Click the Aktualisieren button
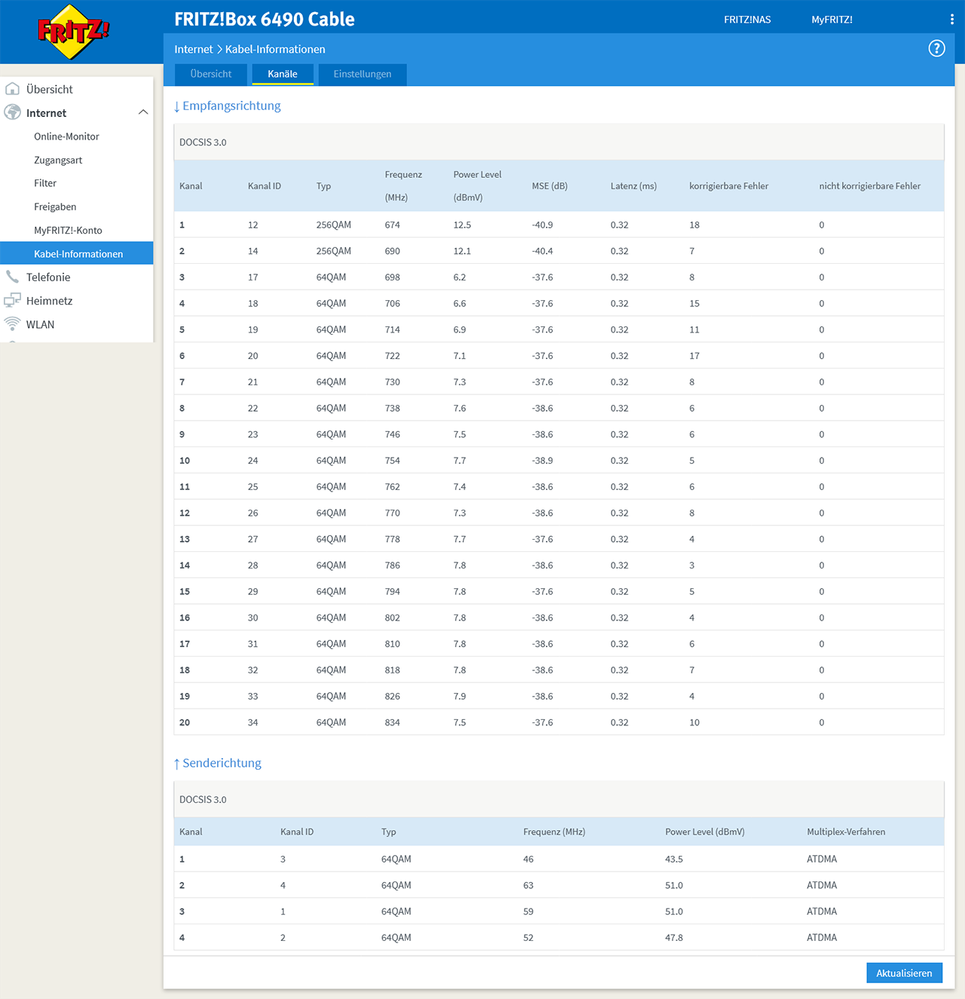 (904, 973)
